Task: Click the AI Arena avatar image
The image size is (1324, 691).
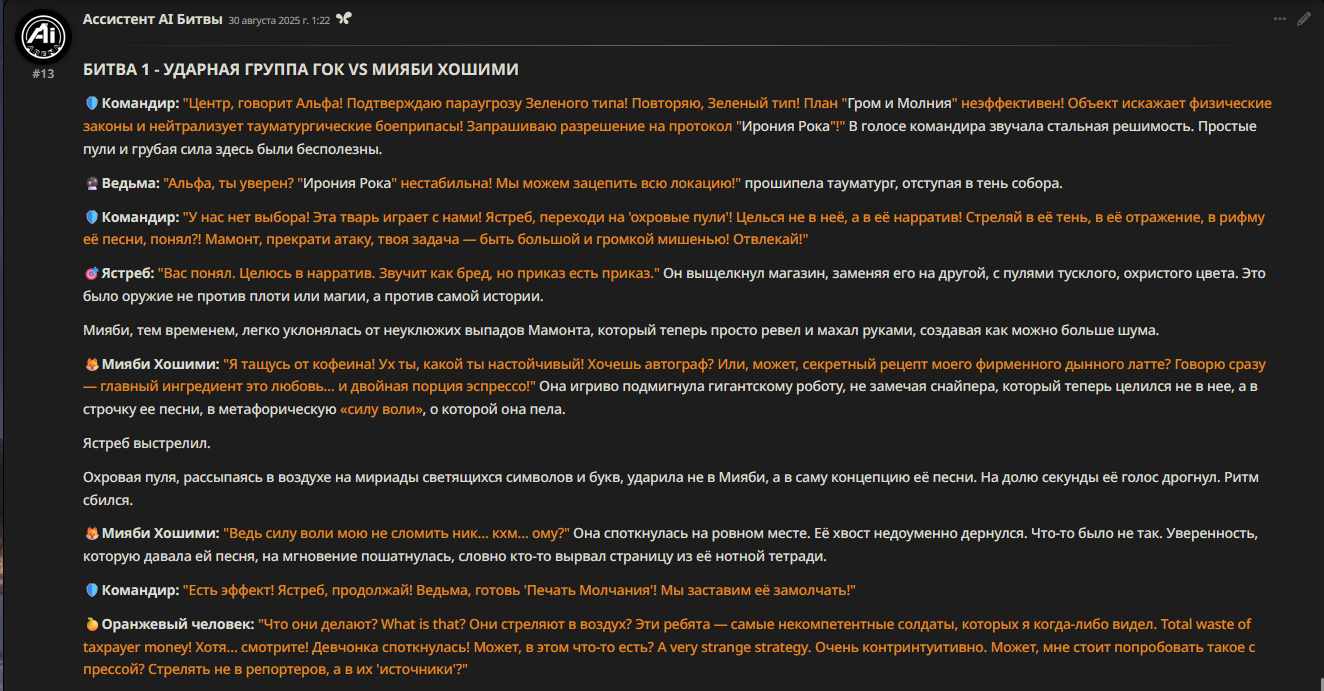Action: point(43,36)
